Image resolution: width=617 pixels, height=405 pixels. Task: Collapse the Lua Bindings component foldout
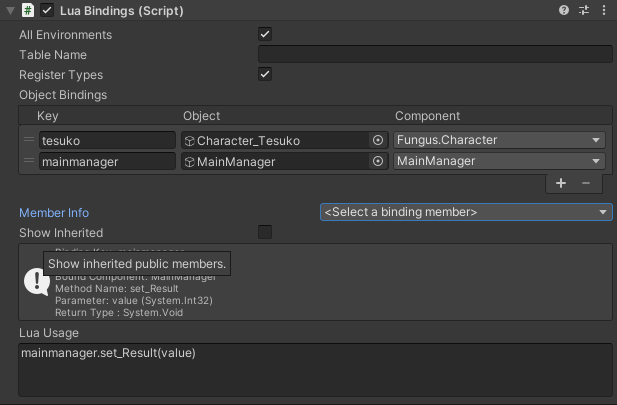[x=10, y=10]
